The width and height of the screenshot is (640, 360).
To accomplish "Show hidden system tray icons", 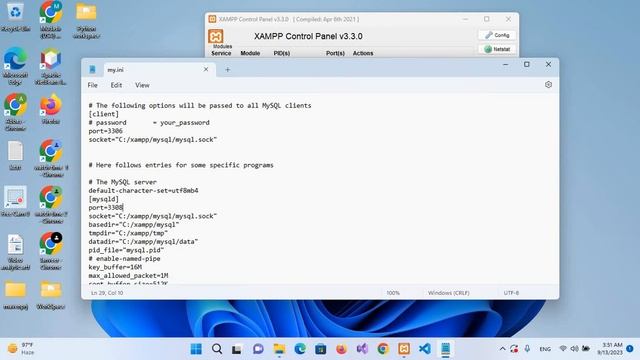I will click(x=502, y=349).
